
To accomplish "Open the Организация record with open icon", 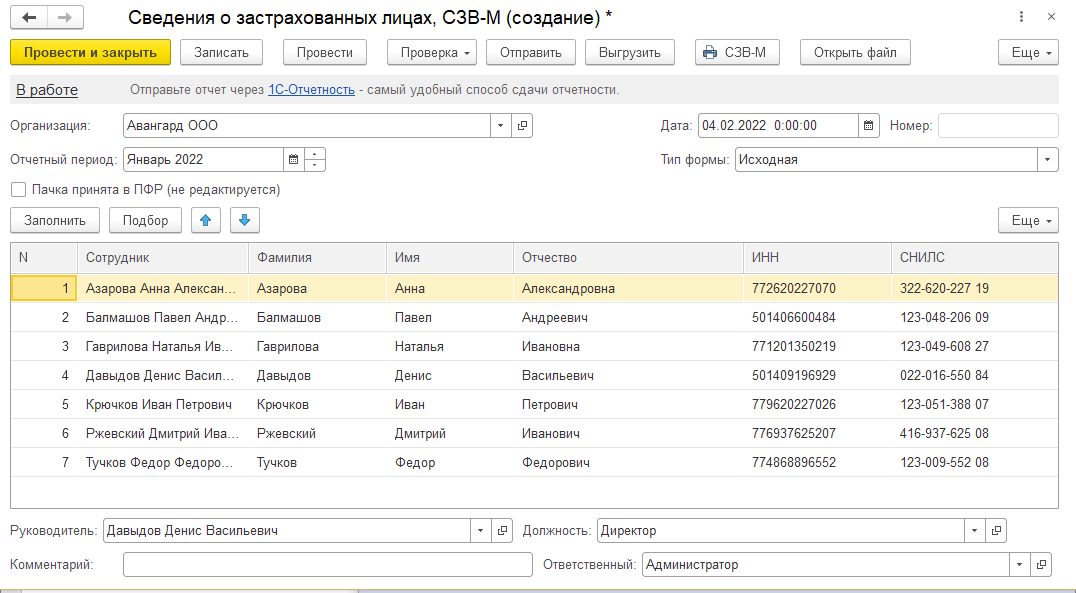I will point(522,126).
